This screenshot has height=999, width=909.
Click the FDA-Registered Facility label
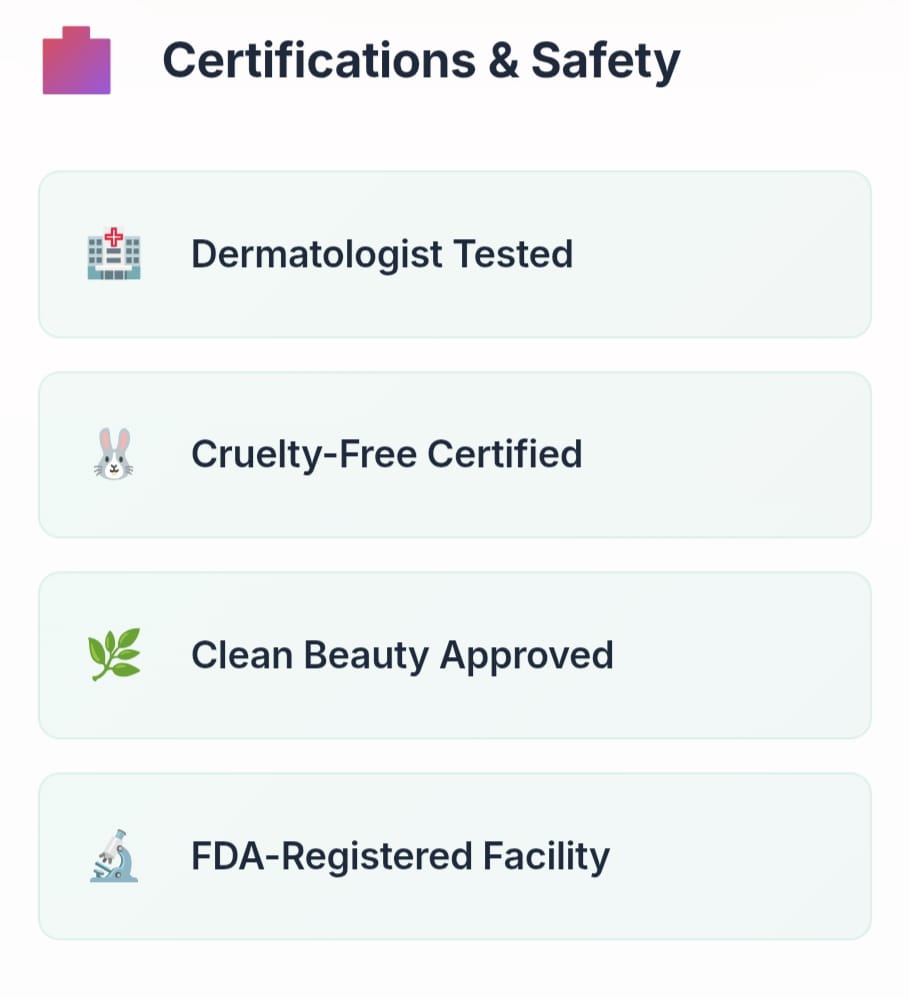coord(400,857)
